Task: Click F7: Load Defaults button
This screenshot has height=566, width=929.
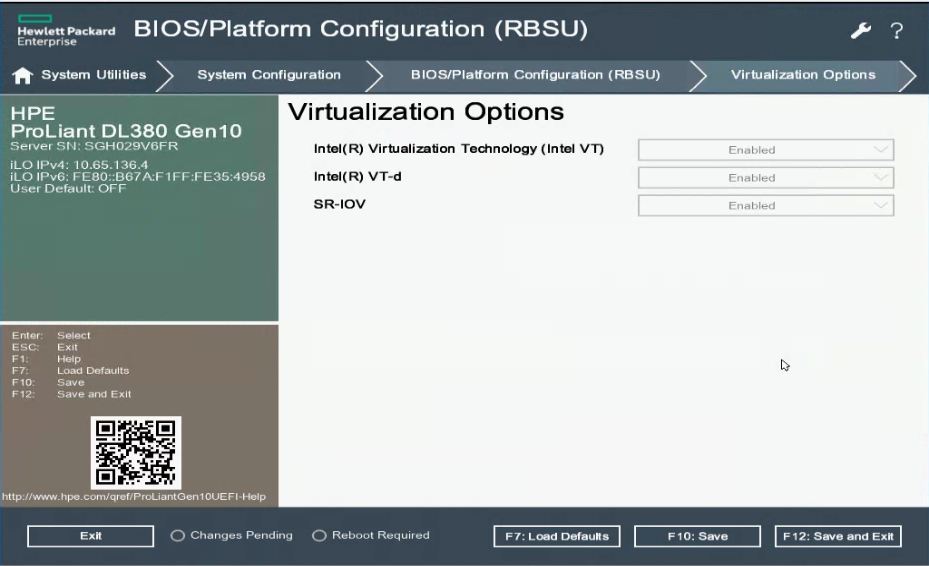Action: pyautogui.click(x=557, y=536)
